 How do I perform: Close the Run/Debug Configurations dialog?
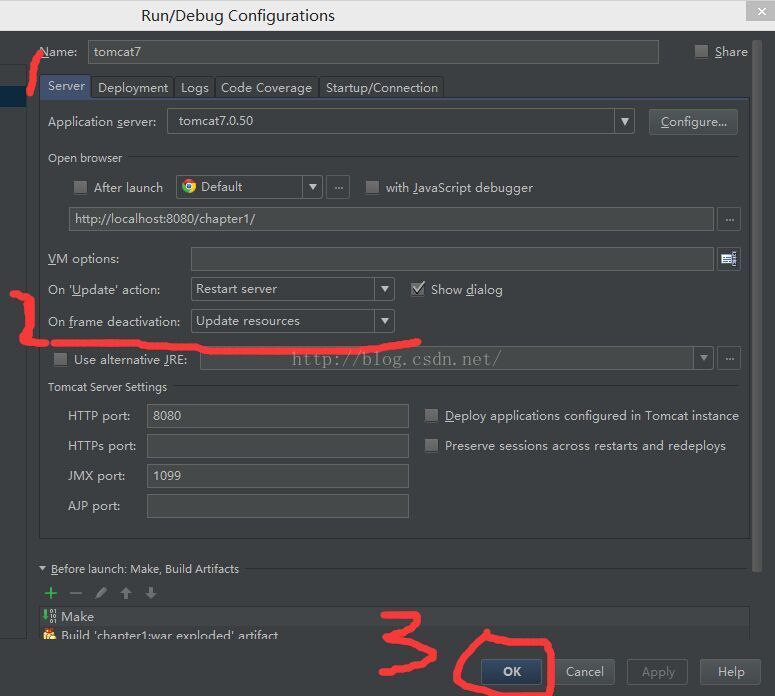coord(761,11)
